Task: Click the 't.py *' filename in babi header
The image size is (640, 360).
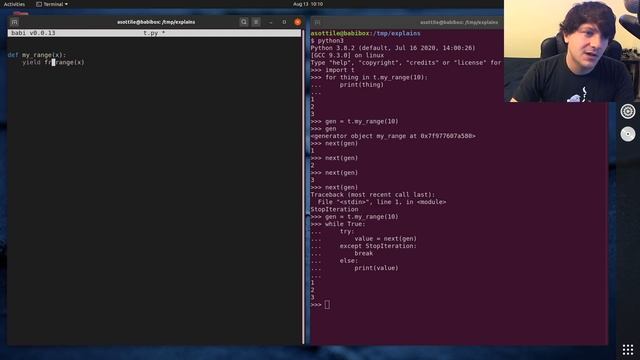Action: [x=154, y=33]
